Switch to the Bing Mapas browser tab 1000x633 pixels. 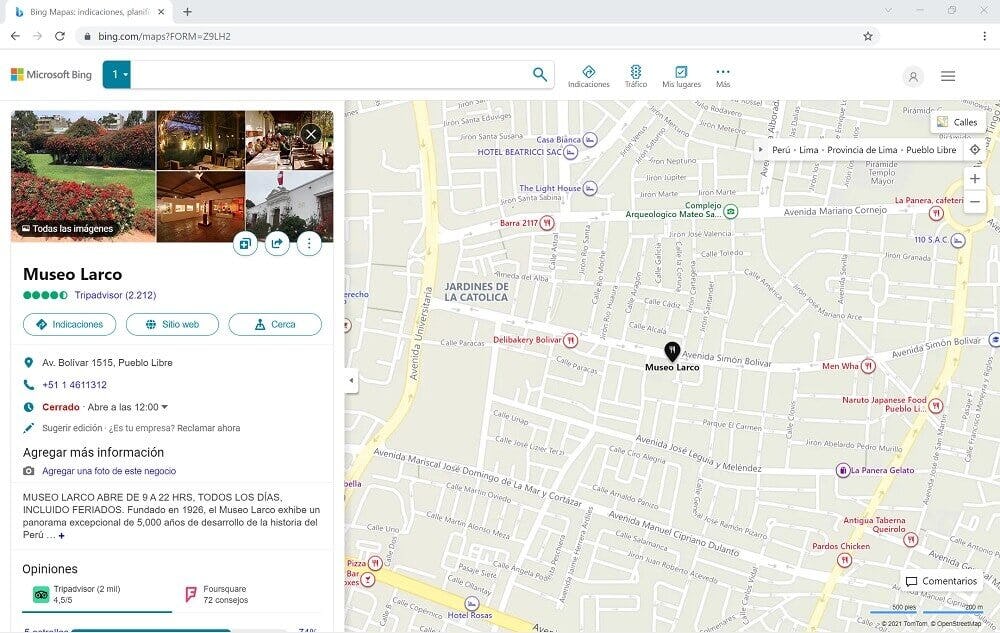click(80, 12)
